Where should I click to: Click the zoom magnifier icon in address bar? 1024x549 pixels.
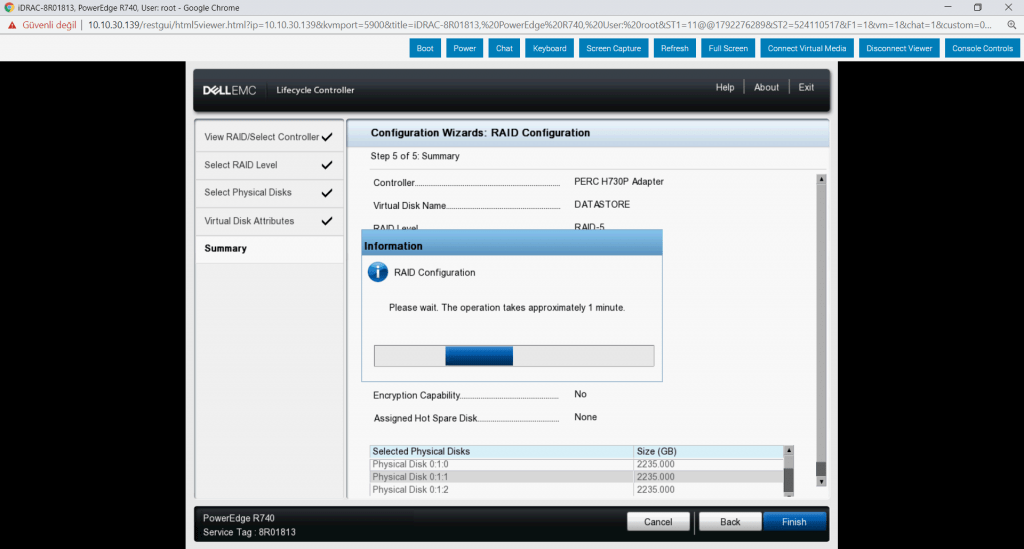coord(1011,24)
